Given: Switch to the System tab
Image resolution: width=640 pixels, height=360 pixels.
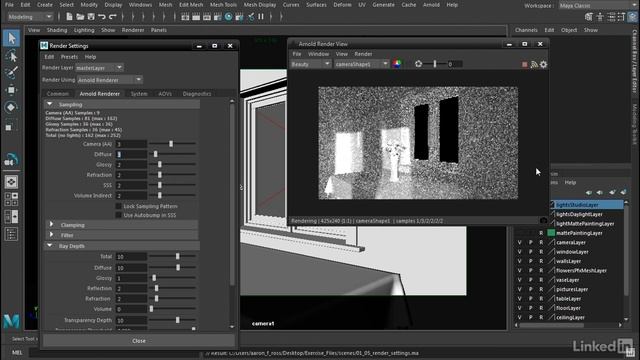Looking at the screenshot, I should [x=139, y=94].
